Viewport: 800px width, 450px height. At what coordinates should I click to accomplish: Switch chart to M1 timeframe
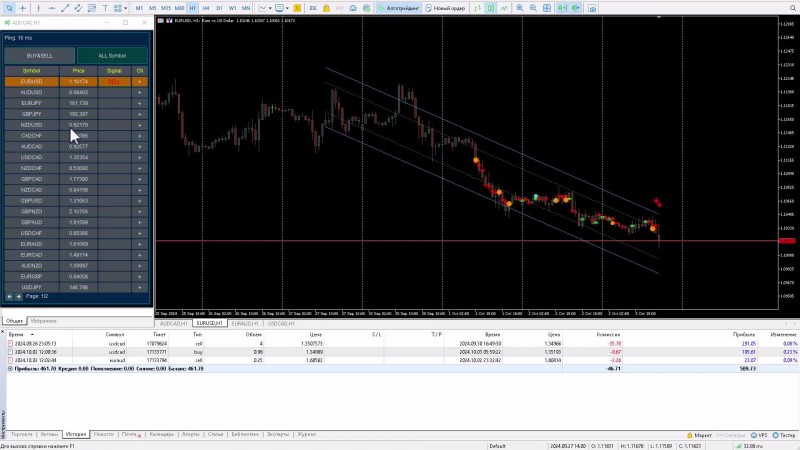(x=139, y=8)
